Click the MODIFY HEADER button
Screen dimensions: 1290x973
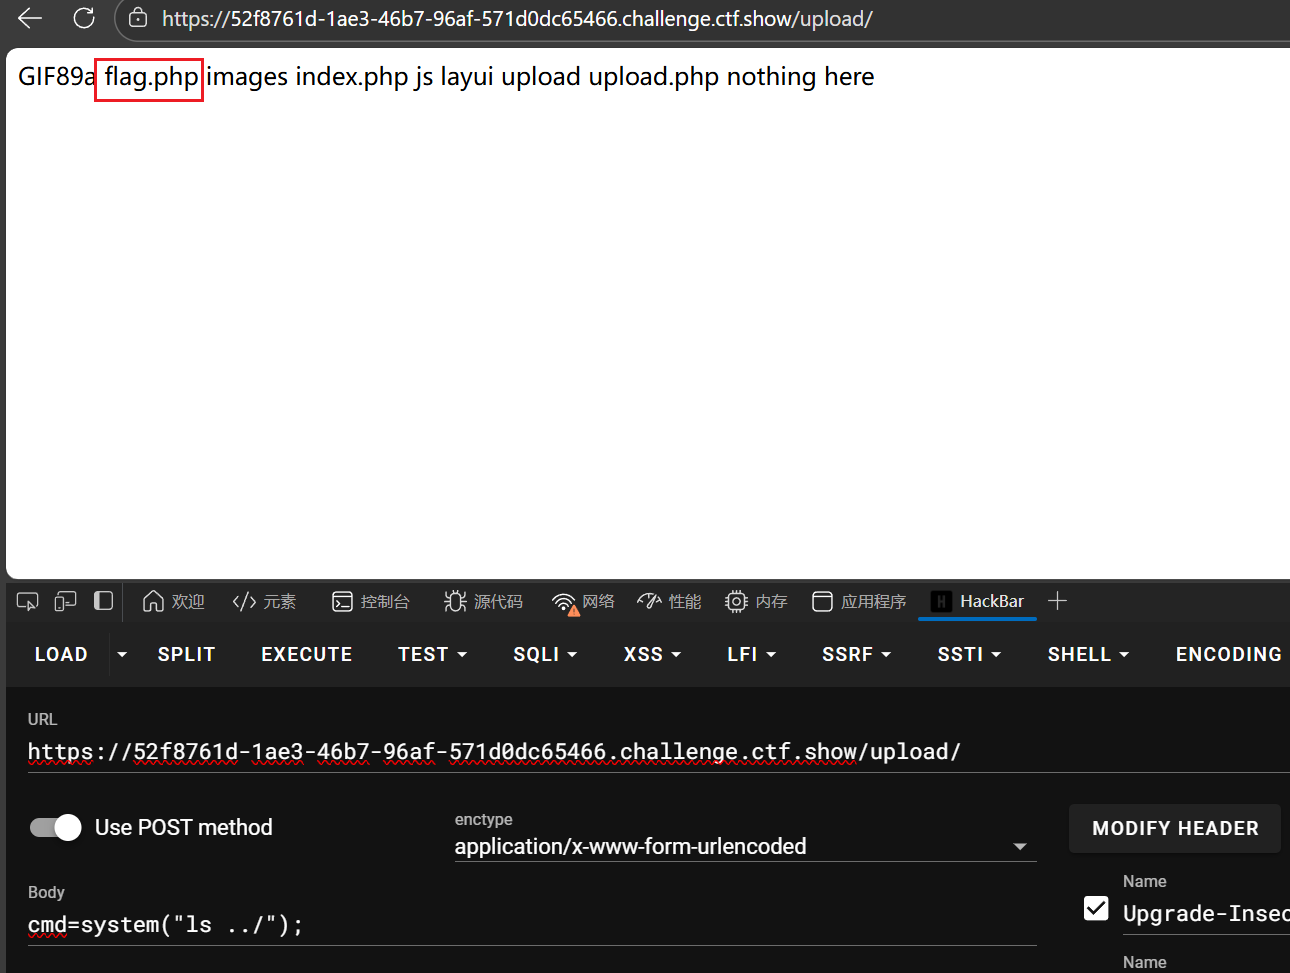point(1174,828)
